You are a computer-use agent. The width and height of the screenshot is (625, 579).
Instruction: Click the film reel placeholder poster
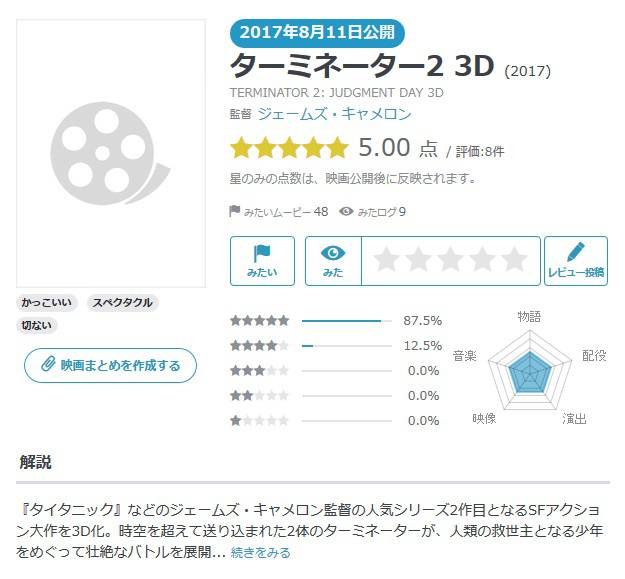(x=111, y=153)
